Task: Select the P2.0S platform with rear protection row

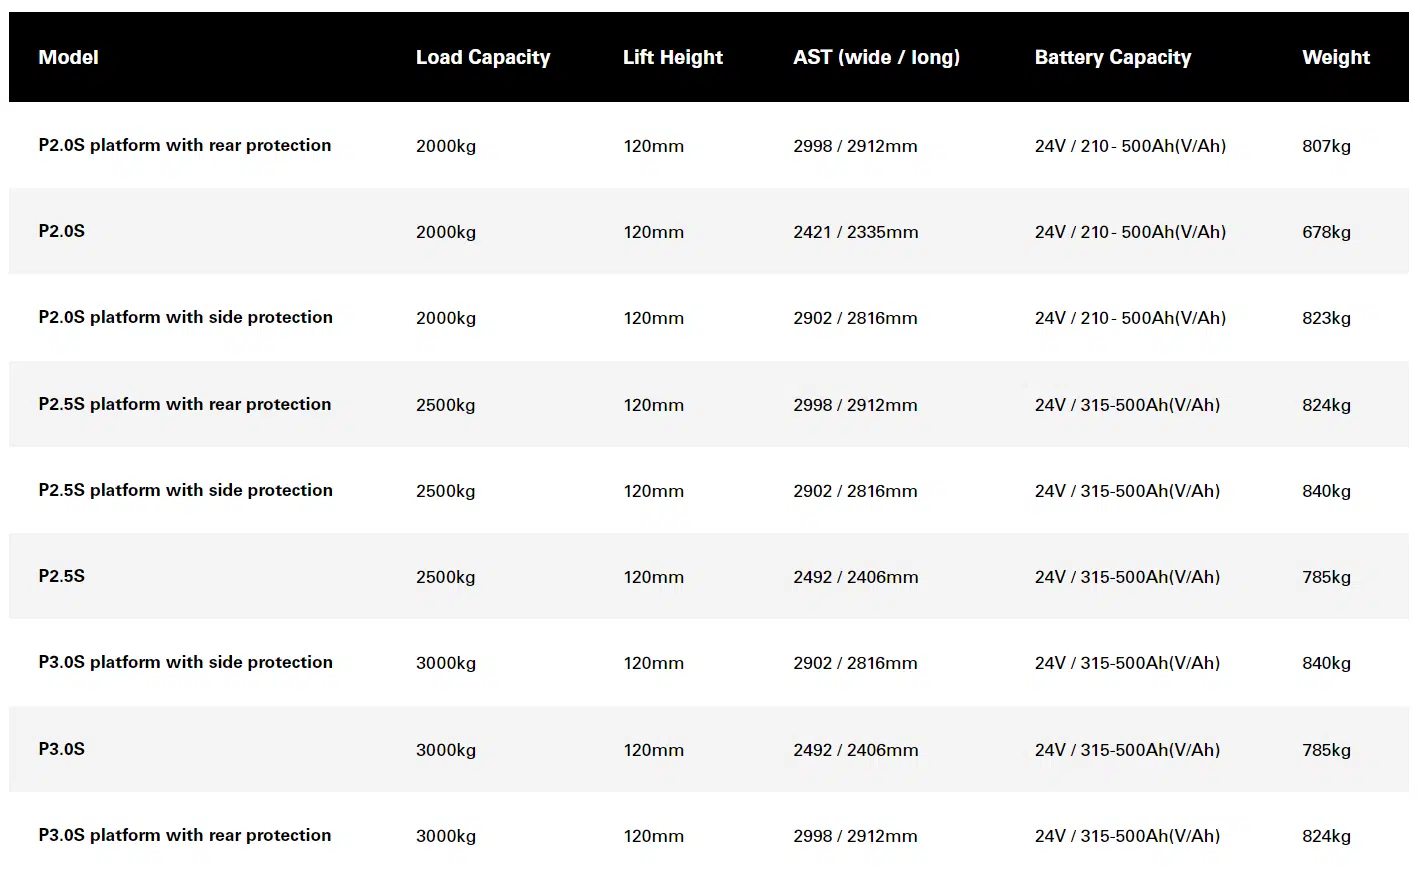Action: [709, 145]
